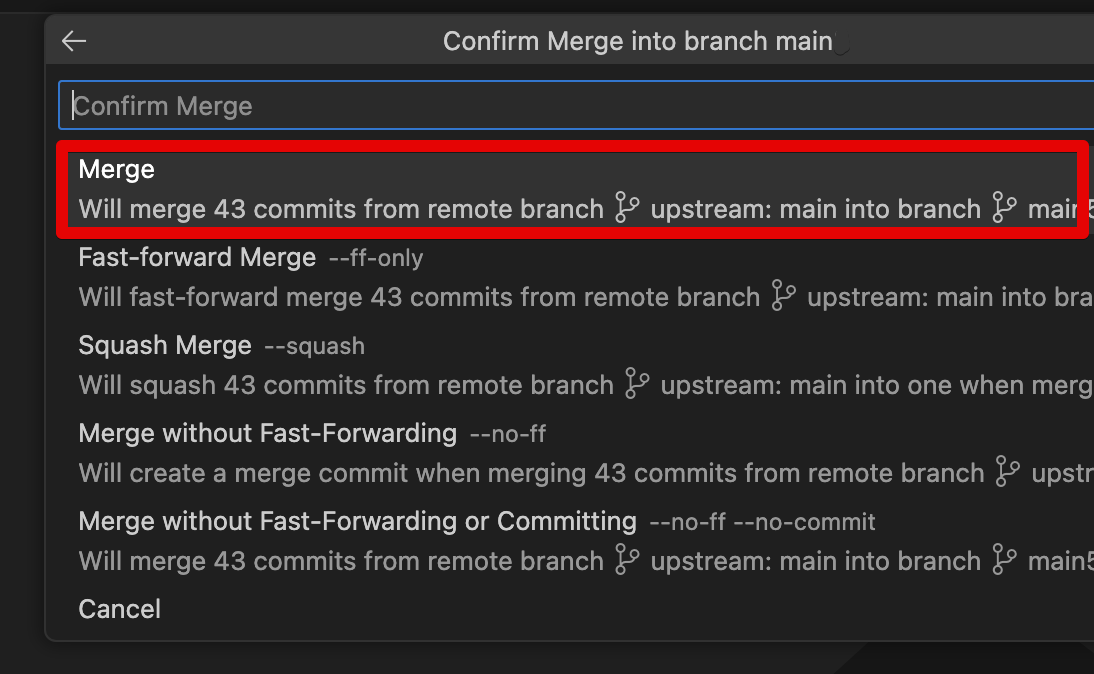Click the Confirm Merge input field
The height and width of the screenshot is (674, 1094).
pos(576,105)
